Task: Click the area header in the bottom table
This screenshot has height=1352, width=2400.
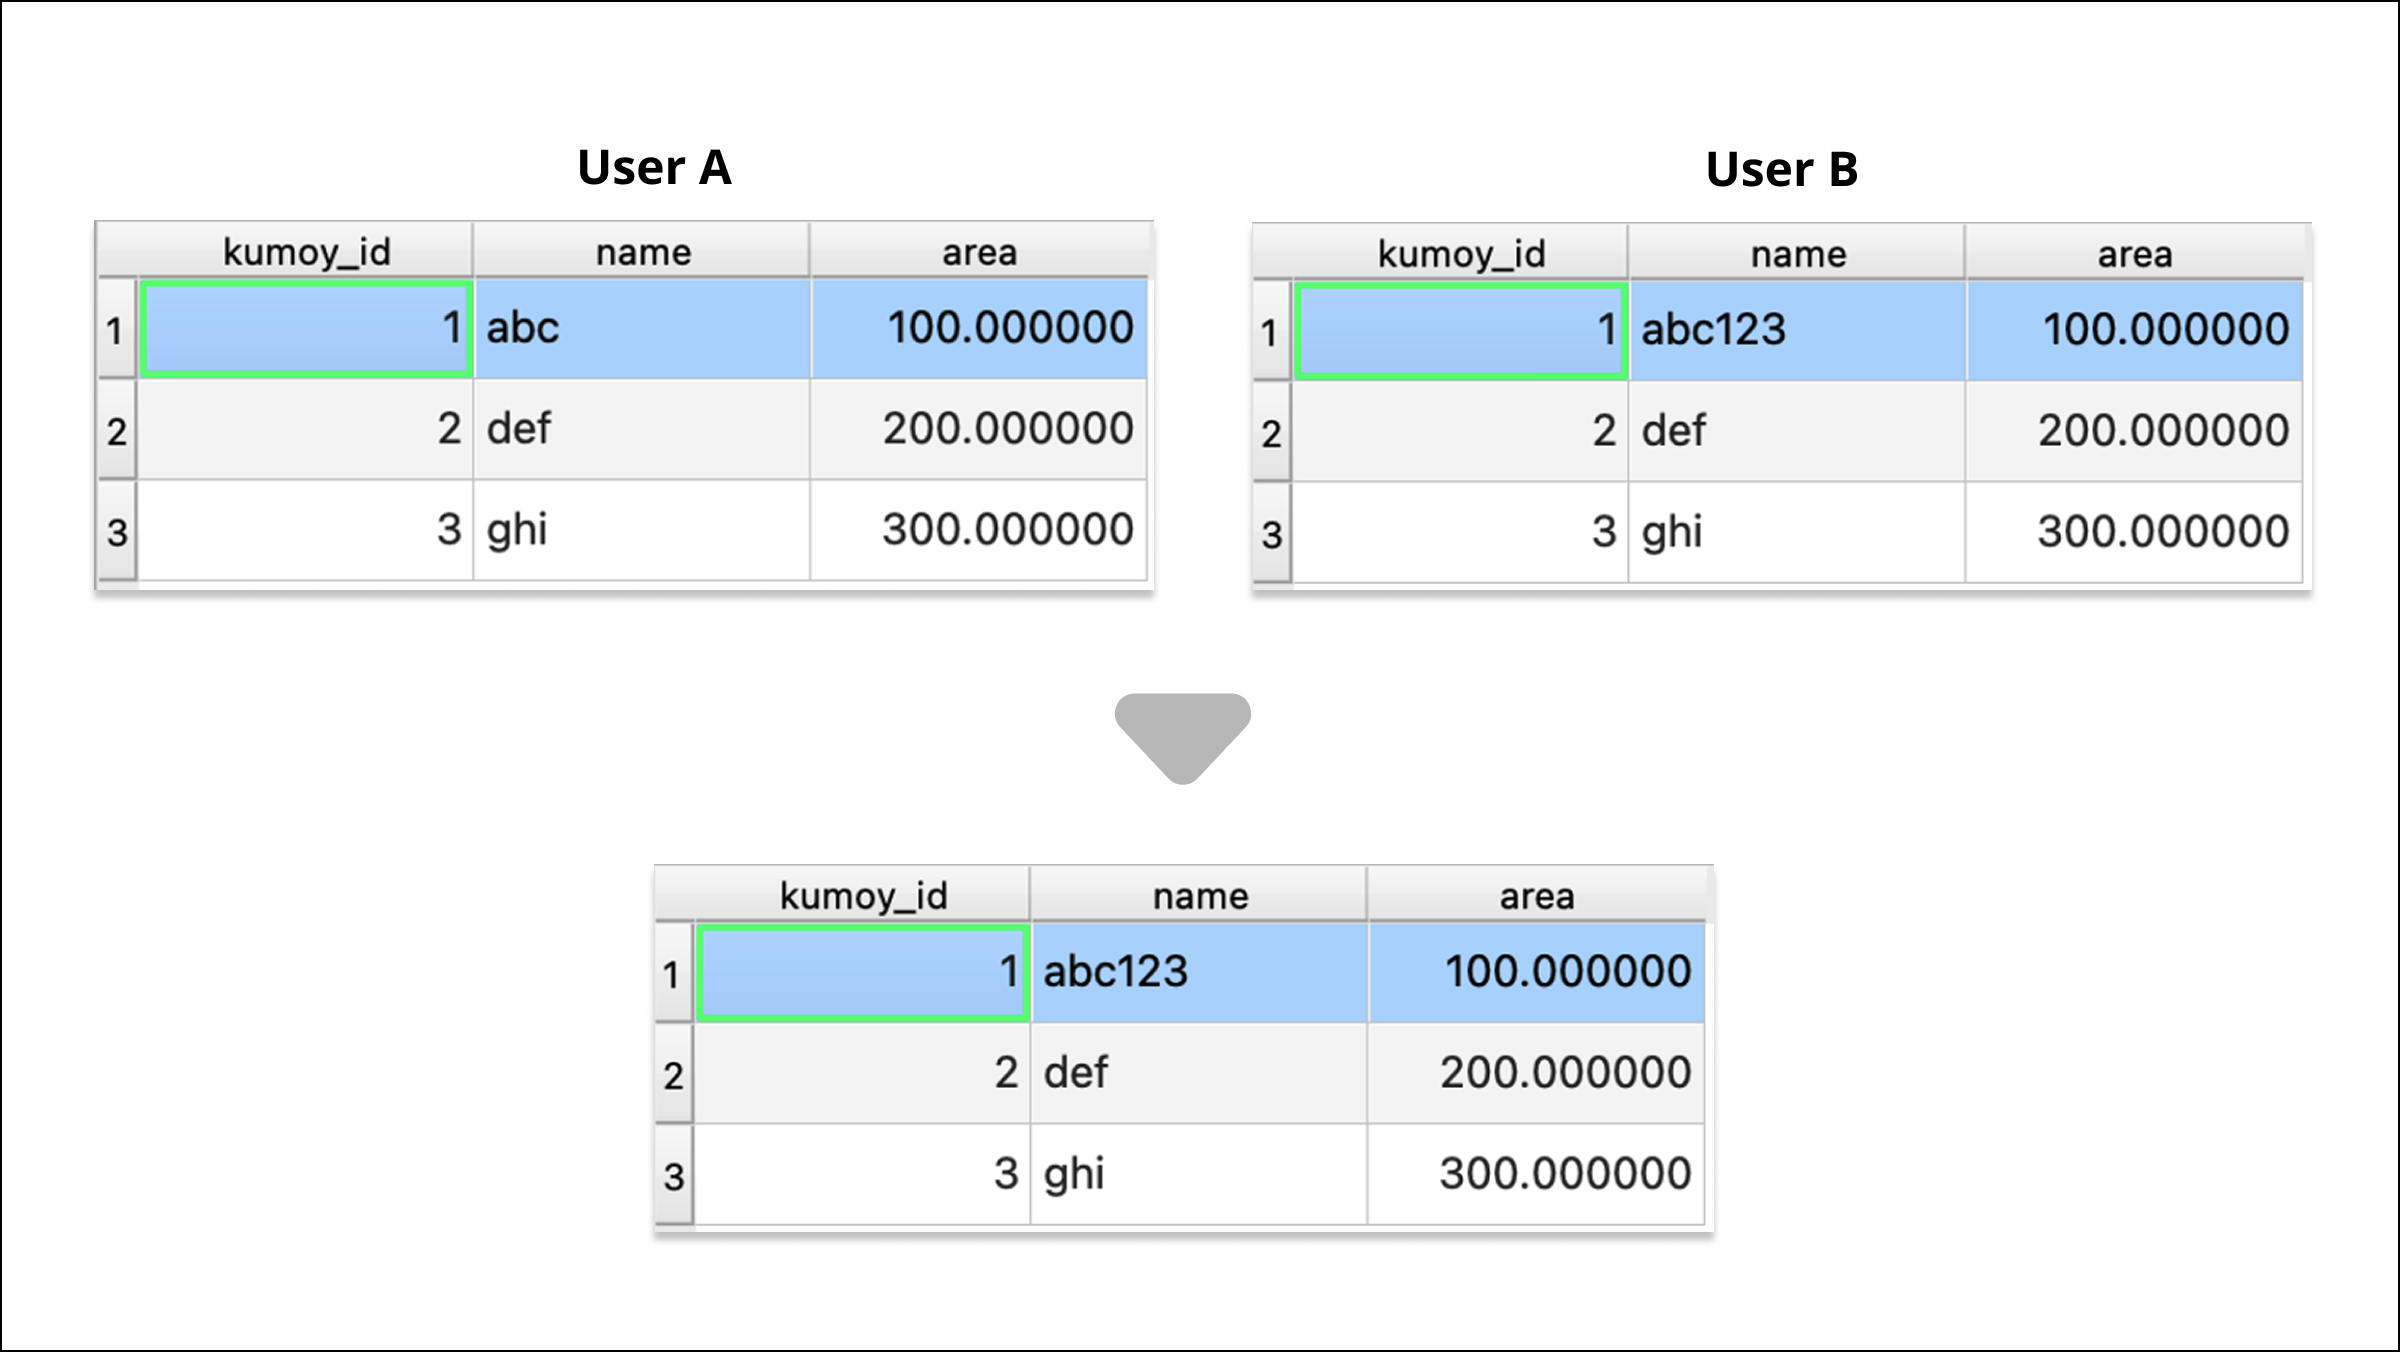Action: [1536, 896]
